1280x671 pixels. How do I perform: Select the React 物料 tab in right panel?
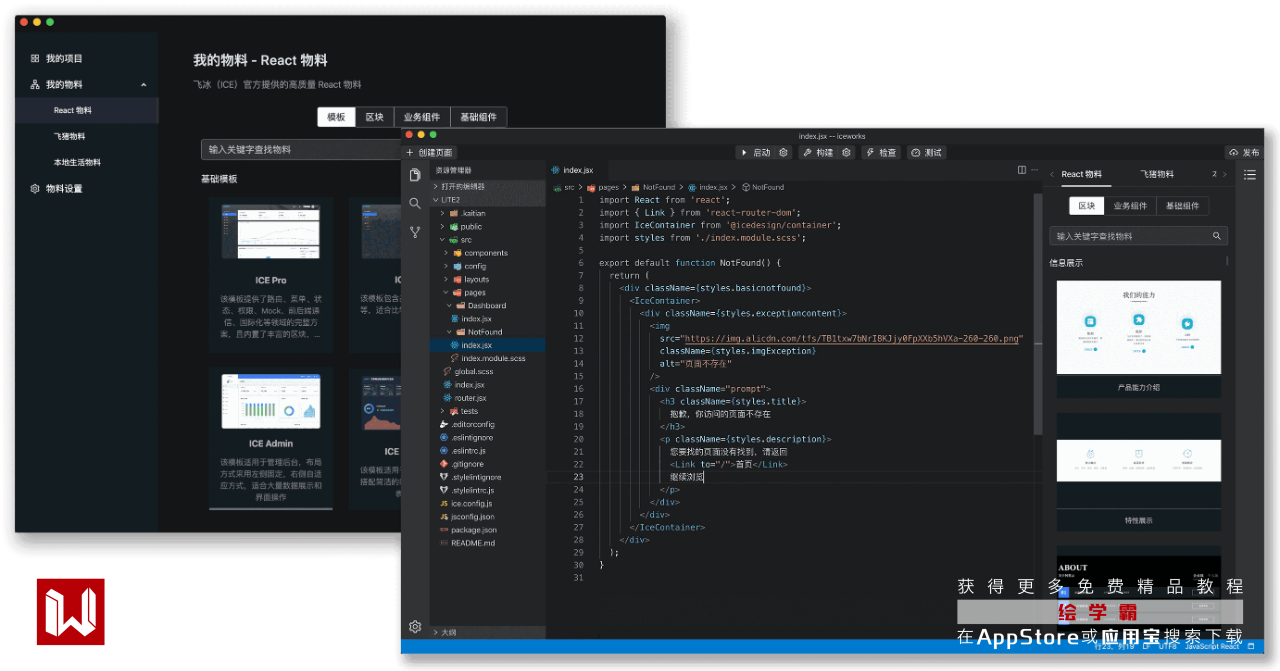pyautogui.click(x=1081, y=174)
